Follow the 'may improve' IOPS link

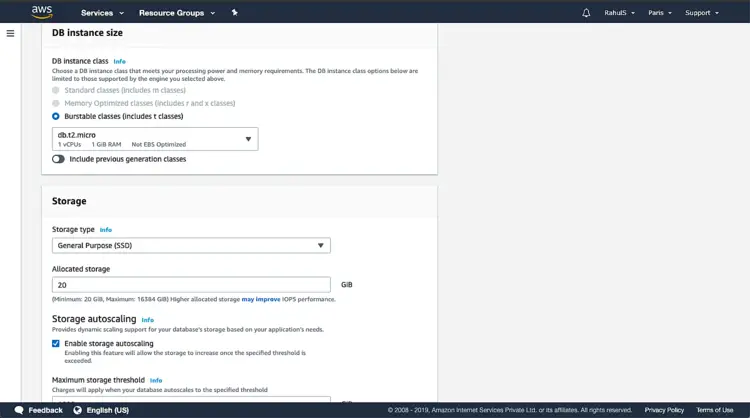click(x=261, y=299)
